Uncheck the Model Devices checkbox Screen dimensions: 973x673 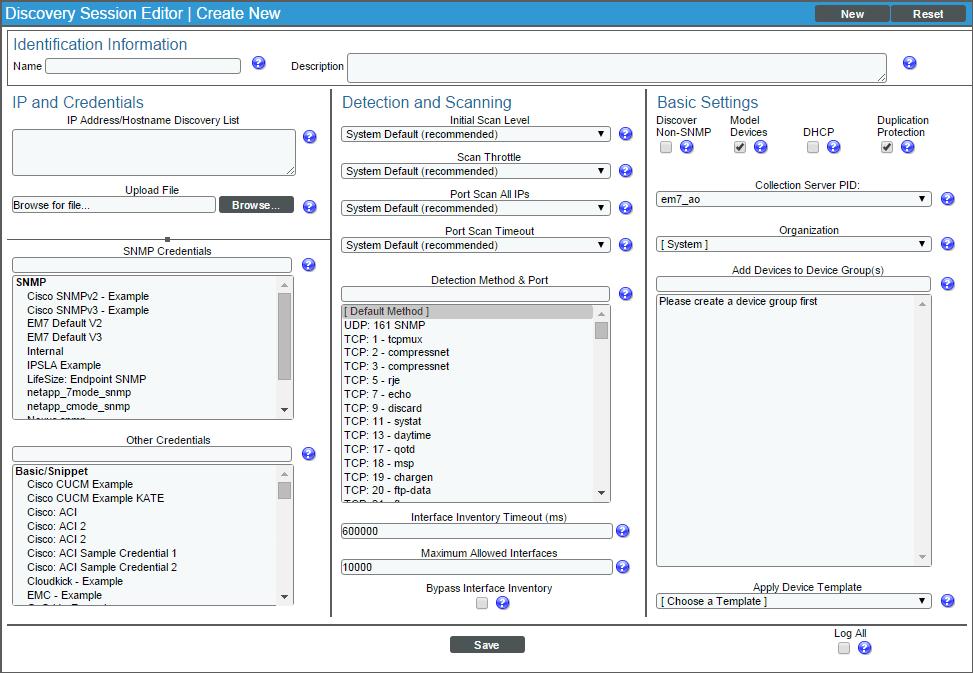tap(739, 147)
